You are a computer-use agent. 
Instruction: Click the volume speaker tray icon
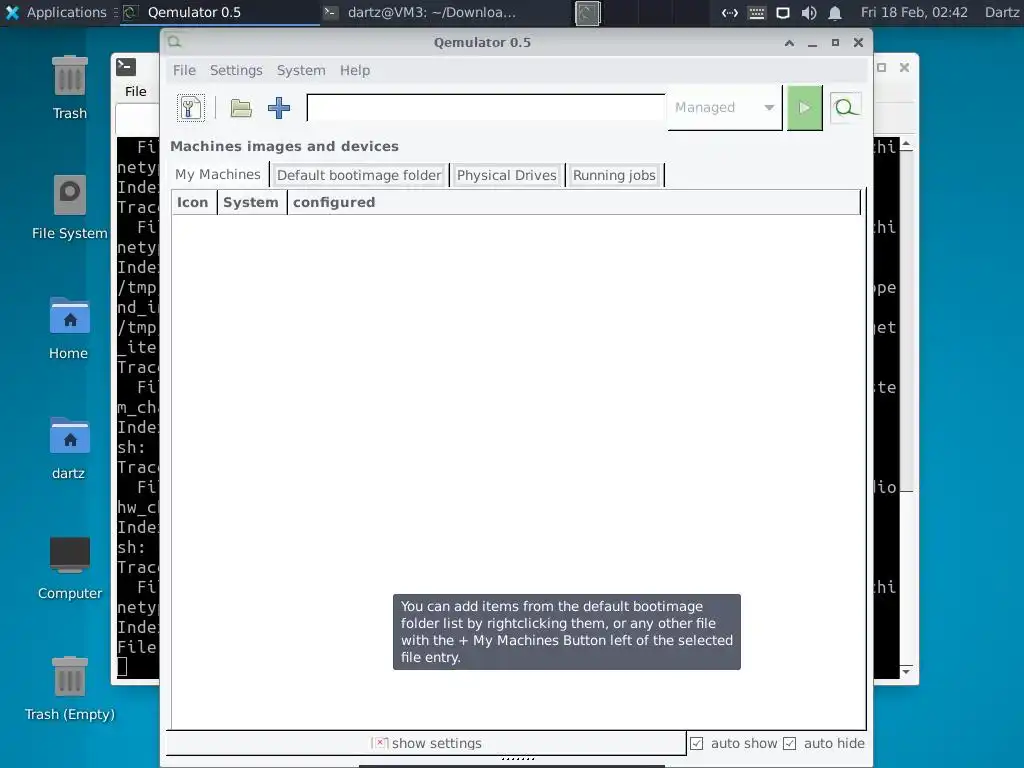point(808,13)
